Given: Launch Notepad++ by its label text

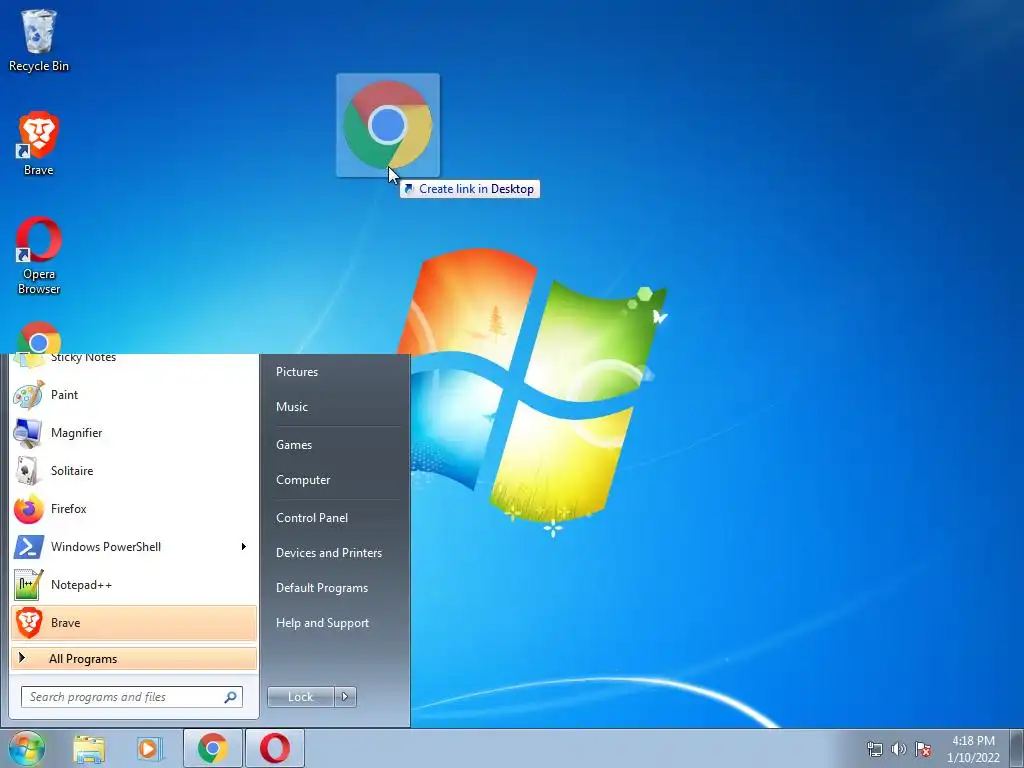Looking at the screenshot, I should pyautogui.click(x=81, y=584).
